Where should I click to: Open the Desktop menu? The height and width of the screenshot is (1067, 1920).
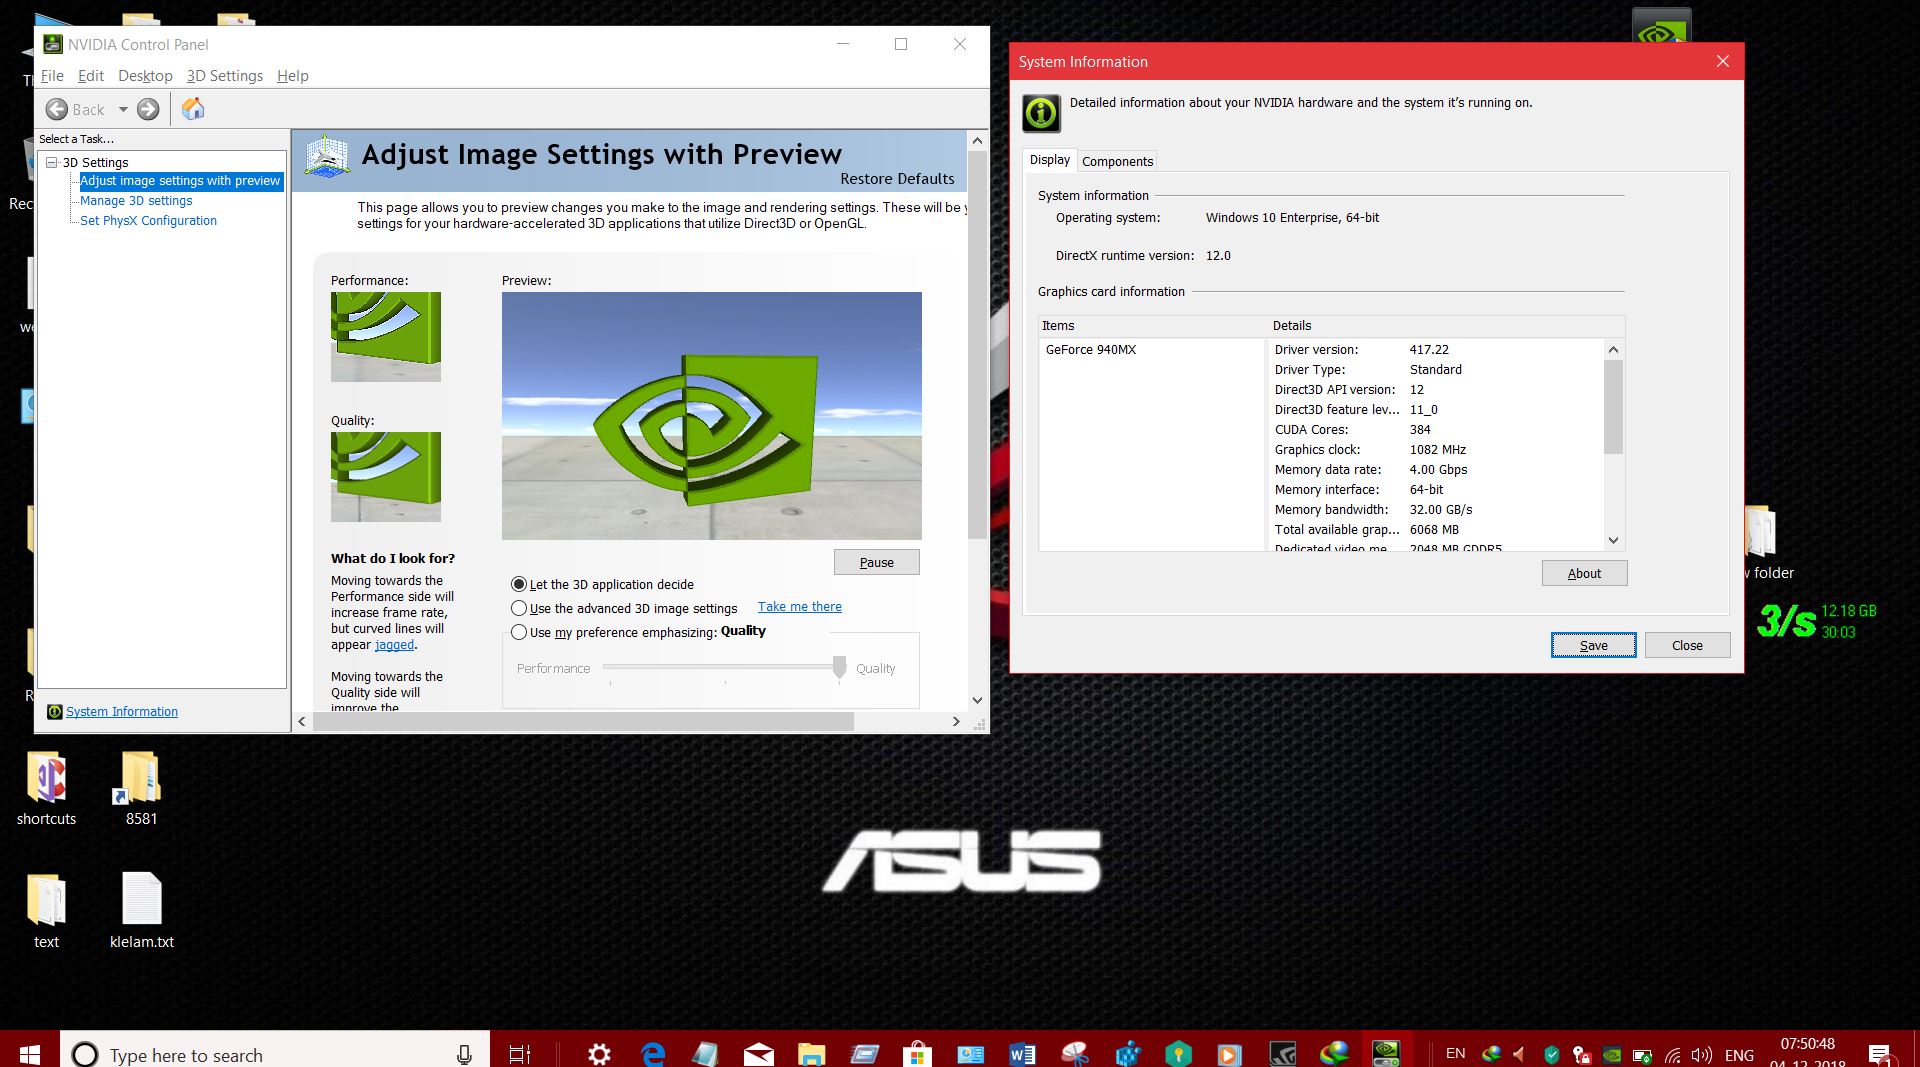pyautogui.click(x=145, y=76)
